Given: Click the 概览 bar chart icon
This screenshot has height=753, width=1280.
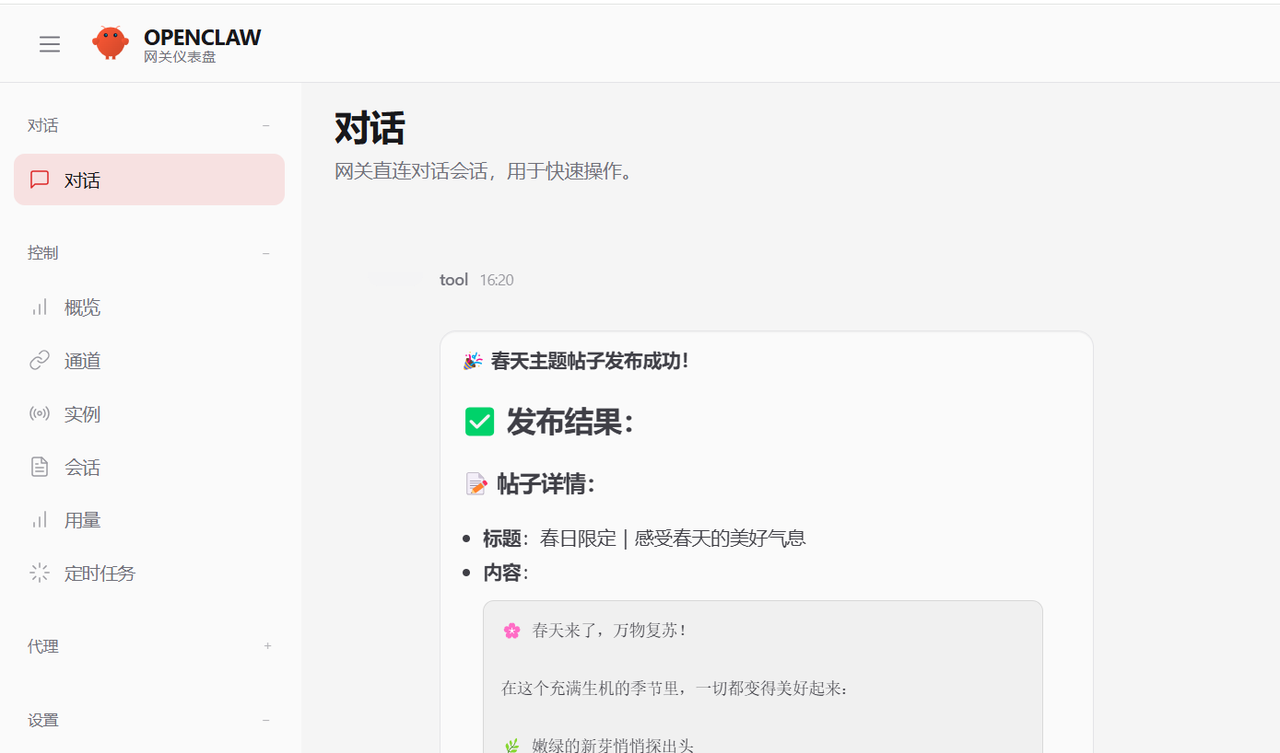Looking at the screenshot, I should click(40, 307).
